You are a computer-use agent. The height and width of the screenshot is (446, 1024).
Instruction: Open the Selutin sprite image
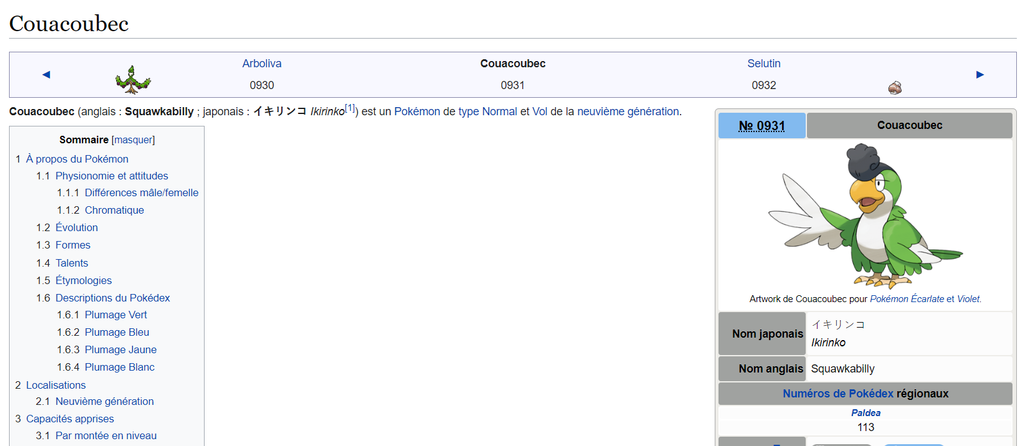coord(895,87)
